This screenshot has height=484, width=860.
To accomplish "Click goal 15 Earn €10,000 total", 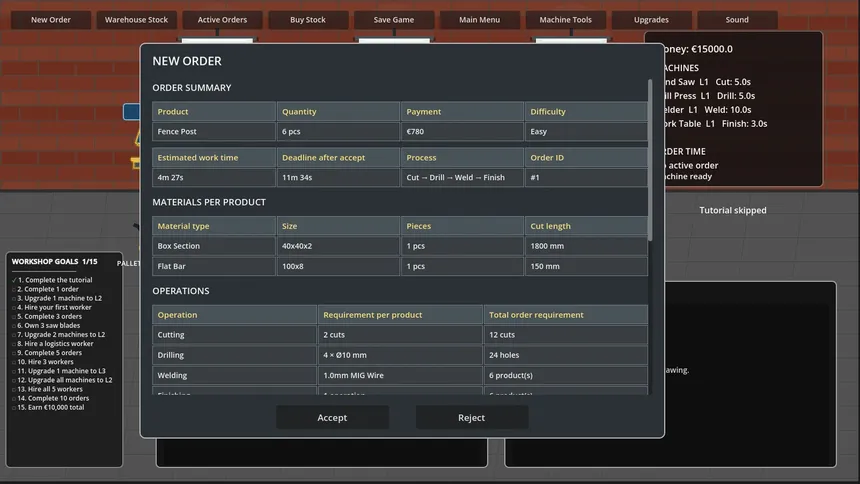I will point(48,407).
